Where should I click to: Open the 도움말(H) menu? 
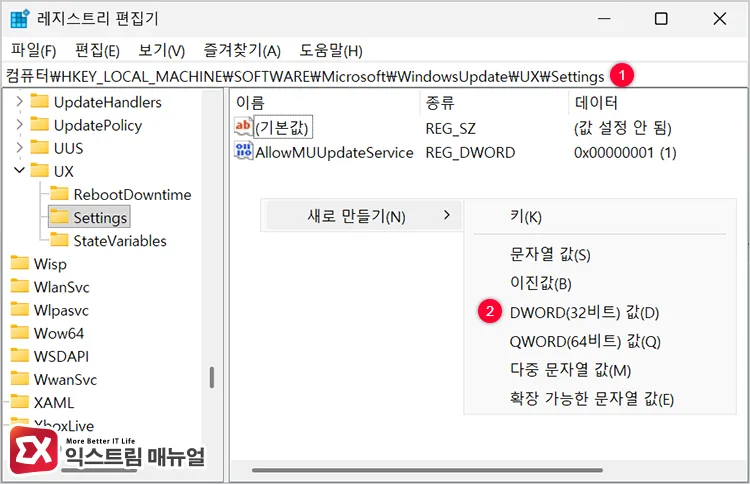click(331, 50)
